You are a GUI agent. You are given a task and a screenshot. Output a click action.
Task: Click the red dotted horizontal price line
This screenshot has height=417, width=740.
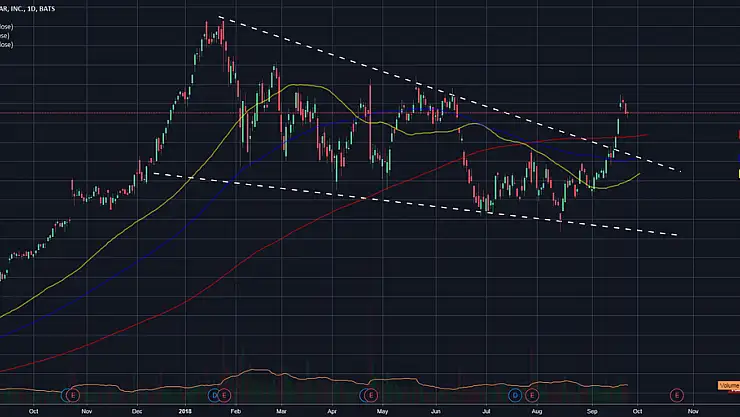coord(100,114)
